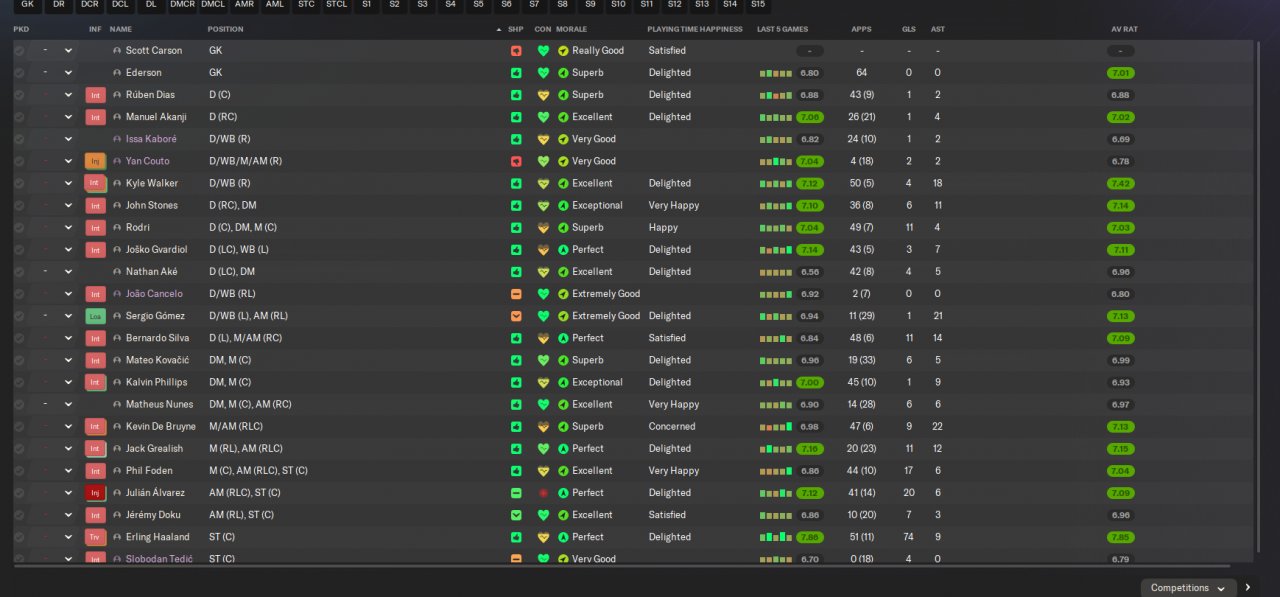
Task: Select the AMR position slot
Action: [x=244, y=5]
